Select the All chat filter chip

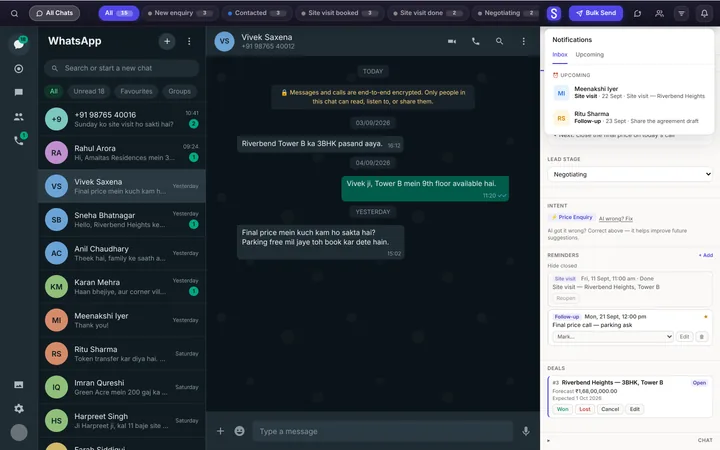coord(54,91)
